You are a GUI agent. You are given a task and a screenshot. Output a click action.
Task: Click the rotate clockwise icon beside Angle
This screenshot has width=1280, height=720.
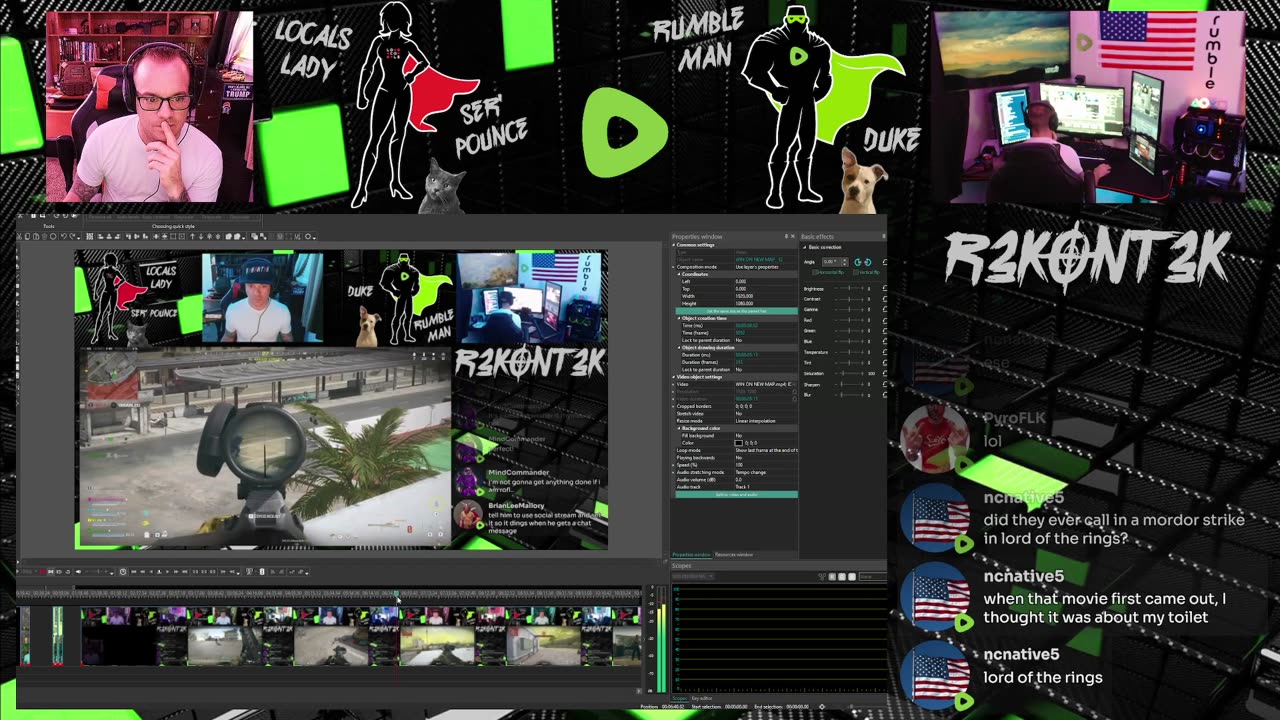tap(868, 262)
